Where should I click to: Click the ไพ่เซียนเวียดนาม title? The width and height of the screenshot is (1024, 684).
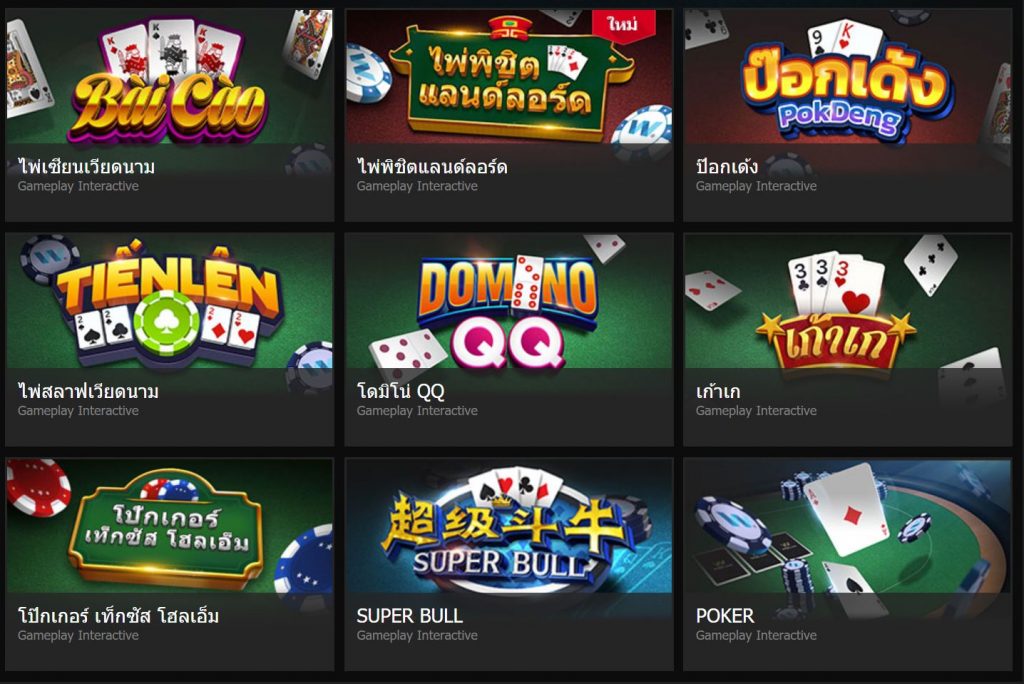point(86,167)
